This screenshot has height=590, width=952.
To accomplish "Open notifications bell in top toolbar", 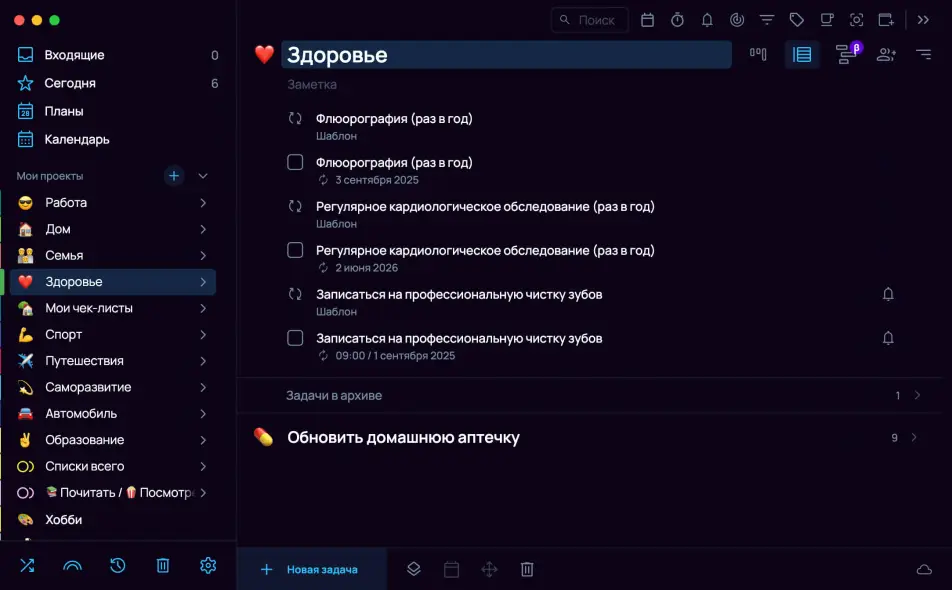I will (x=707, y=20).
